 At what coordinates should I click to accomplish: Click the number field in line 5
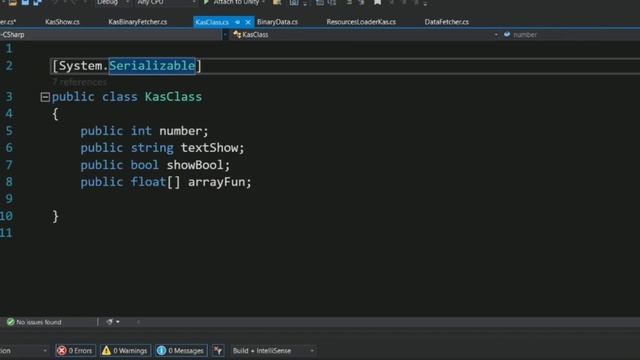(180, 131)
